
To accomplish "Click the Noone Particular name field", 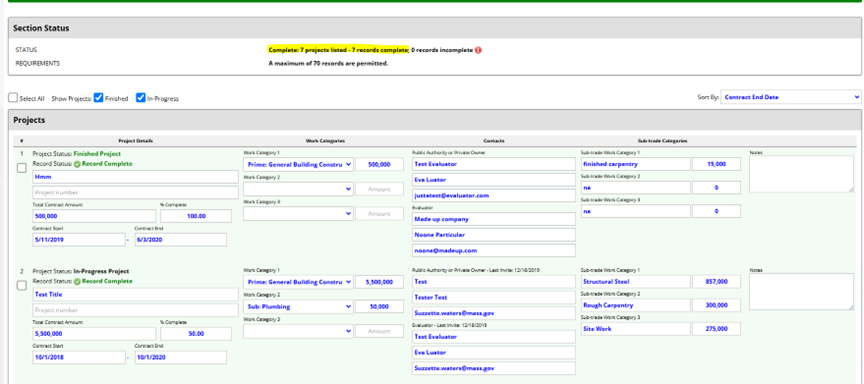I will pos(494,235).
